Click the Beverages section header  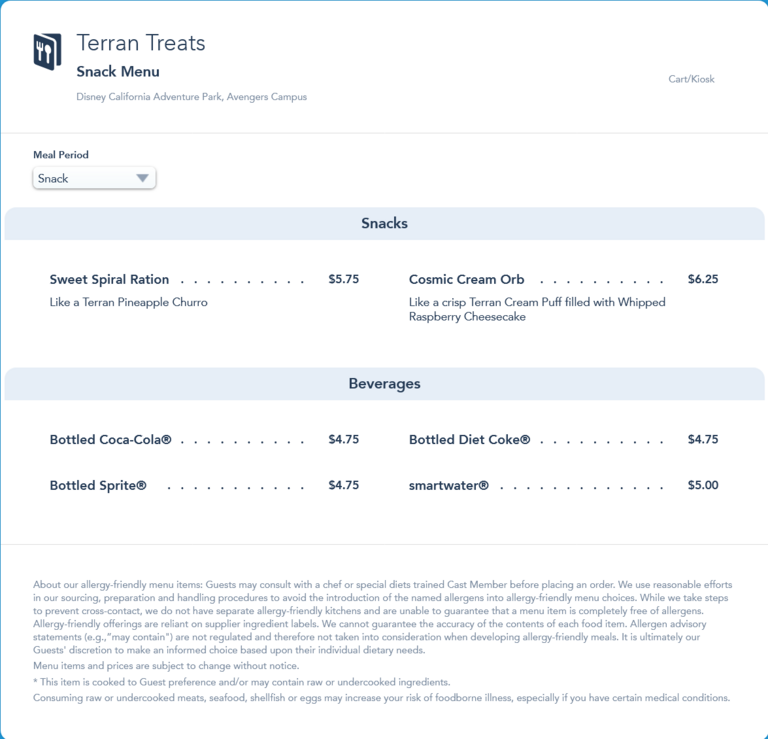tap(384, 384)
